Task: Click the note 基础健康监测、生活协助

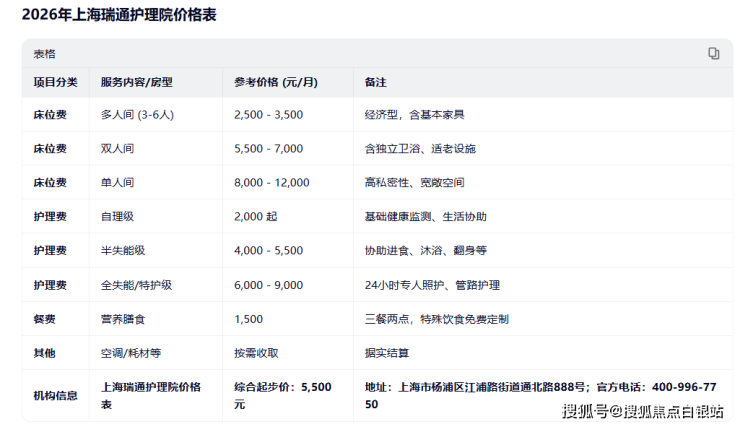Action: pos(425,217)
